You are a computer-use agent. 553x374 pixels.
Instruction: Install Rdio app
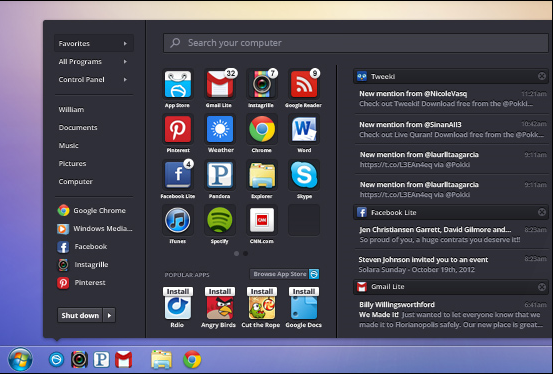click(178, 291)
